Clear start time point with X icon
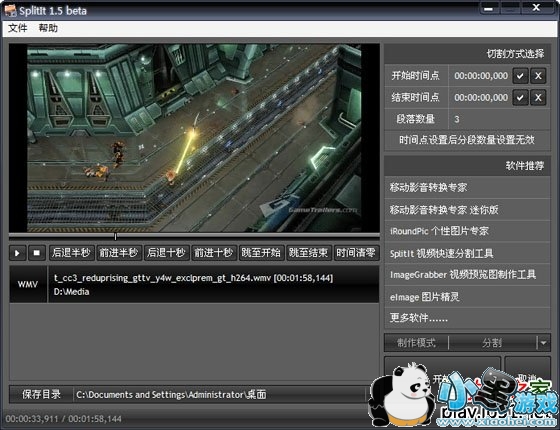Image resolution: width=560 pixels, height=430 pixels. (x=538, y=76)
